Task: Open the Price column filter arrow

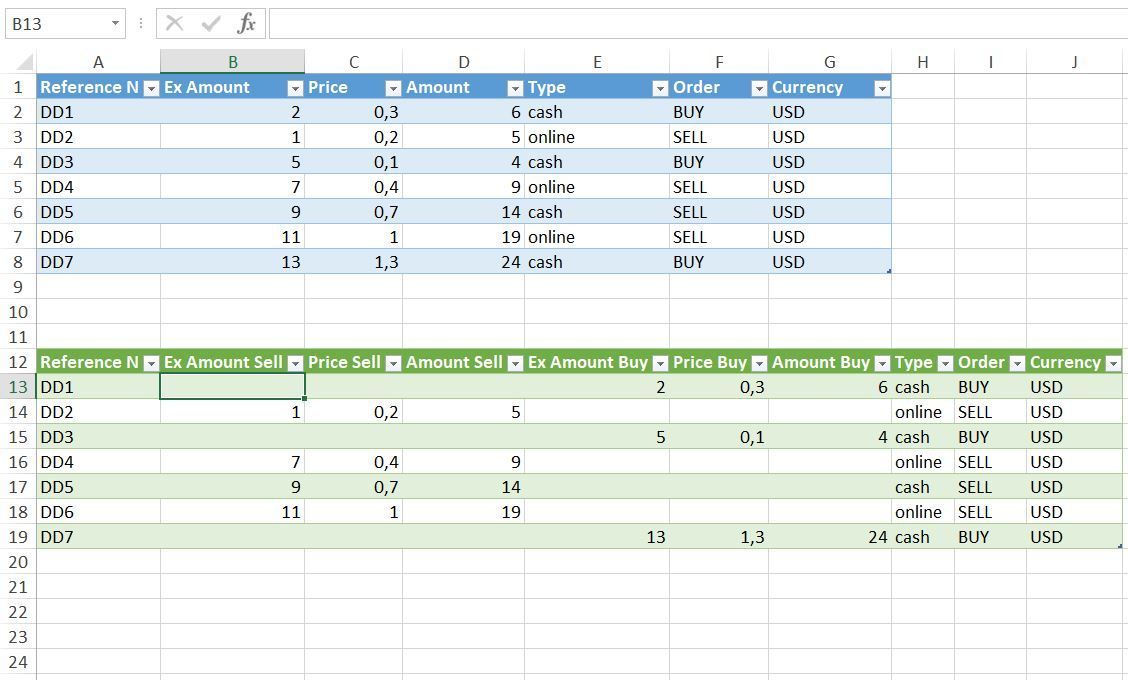Action: (x=393, y=88)
